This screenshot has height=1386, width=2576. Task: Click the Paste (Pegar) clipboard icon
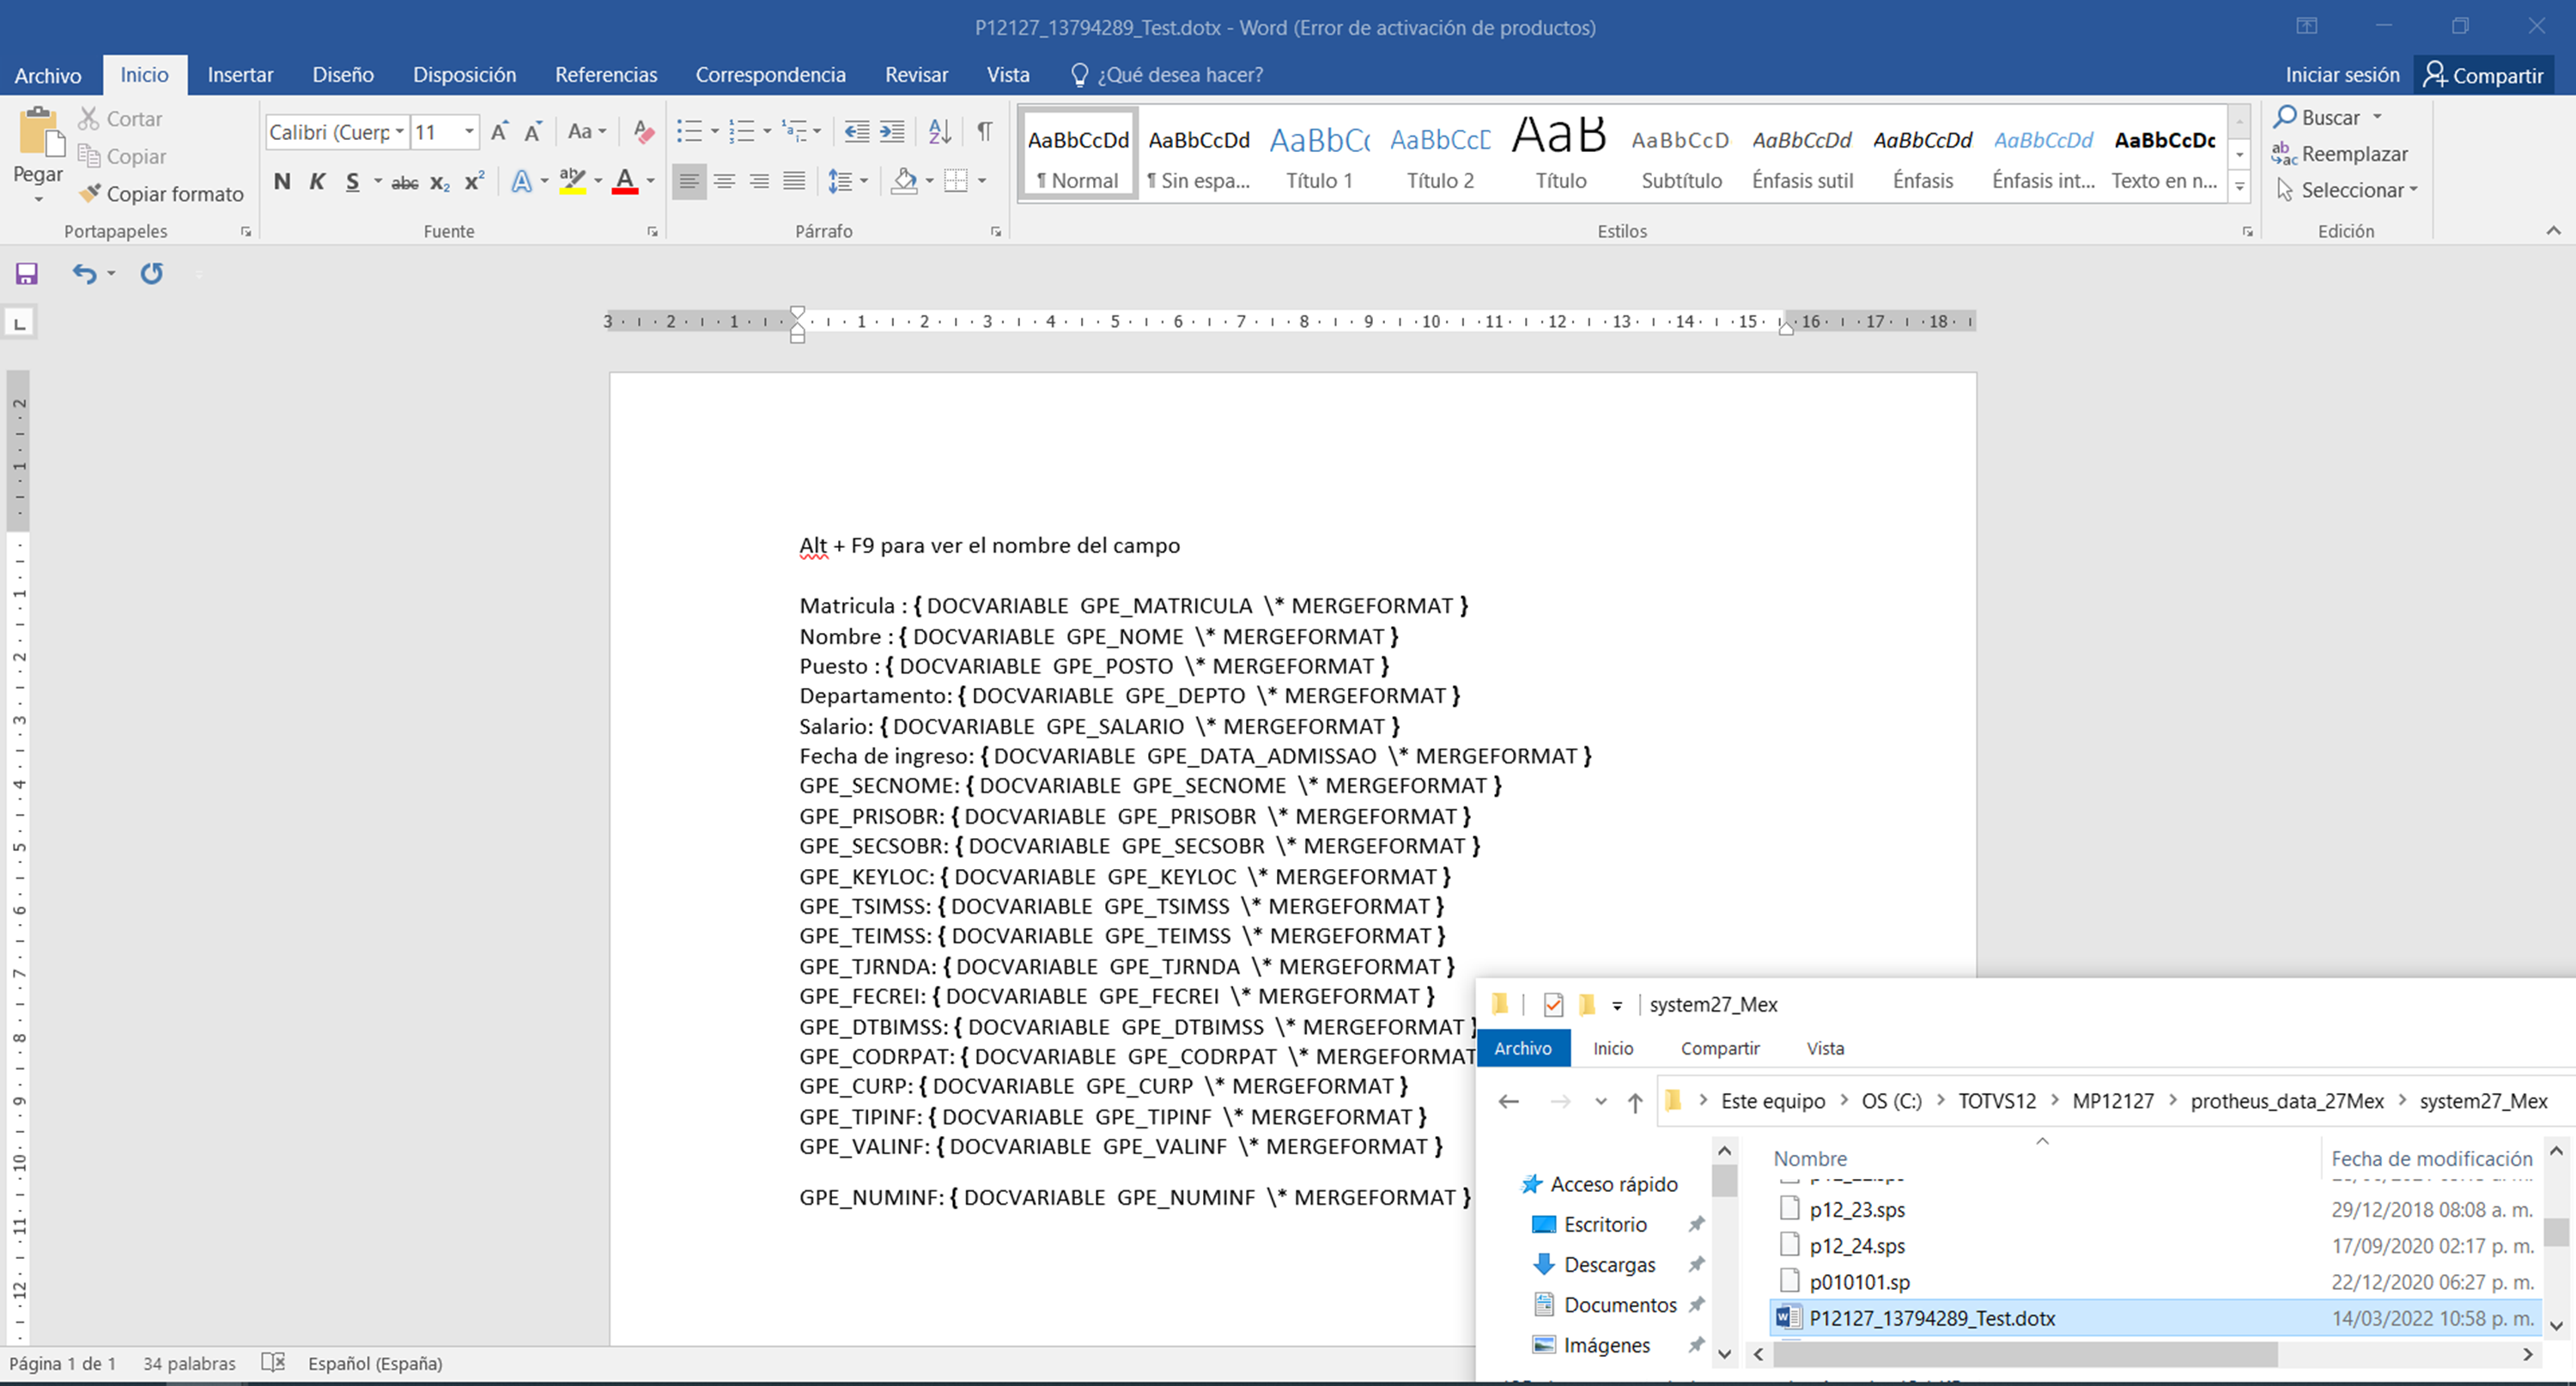(x=40, y=133)
